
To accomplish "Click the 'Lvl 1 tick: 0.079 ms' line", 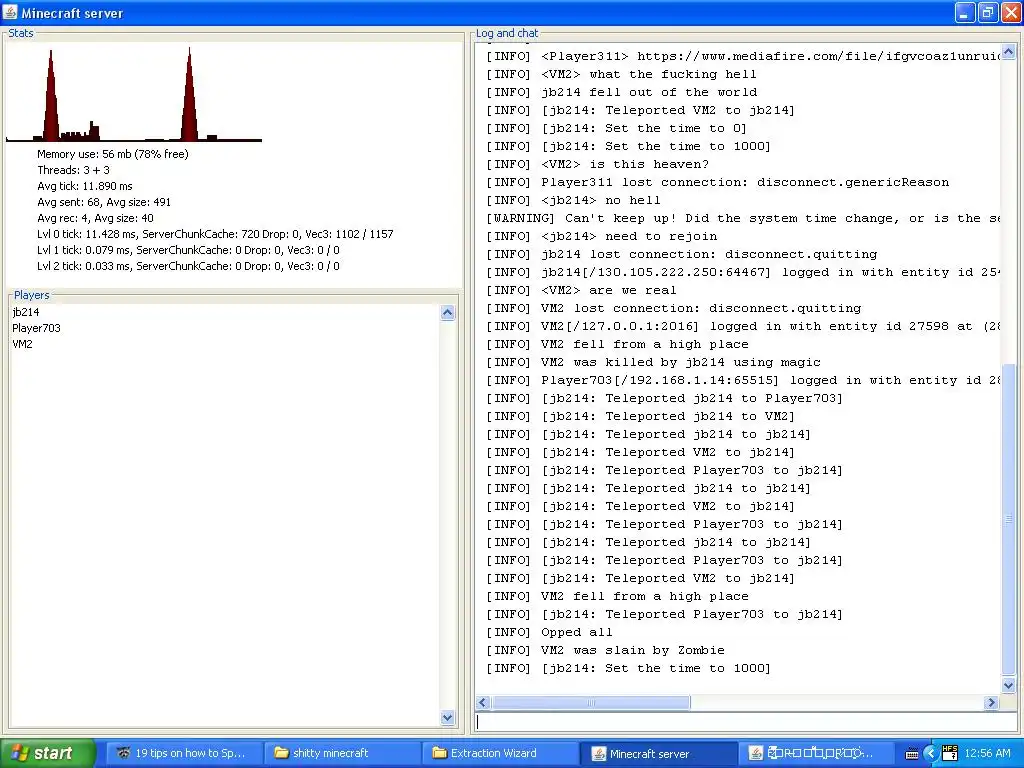I will click(x=188, y=250).
